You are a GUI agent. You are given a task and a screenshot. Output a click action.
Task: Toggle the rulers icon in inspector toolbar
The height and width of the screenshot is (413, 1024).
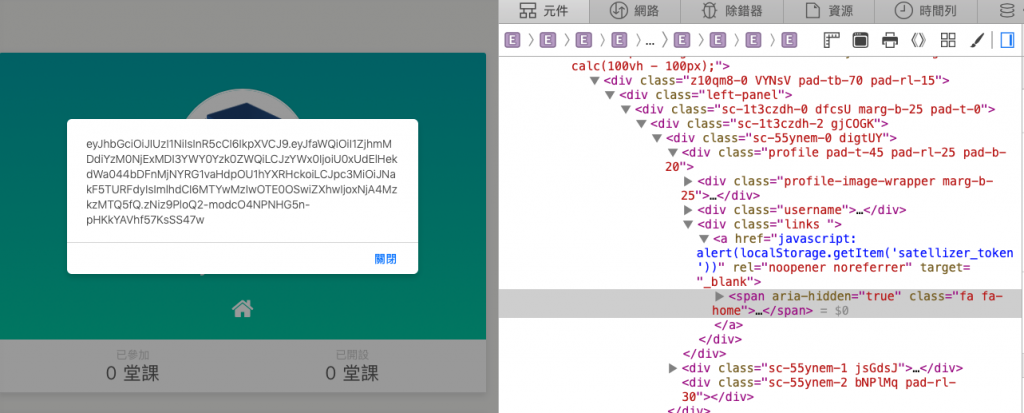pos(831,41)
